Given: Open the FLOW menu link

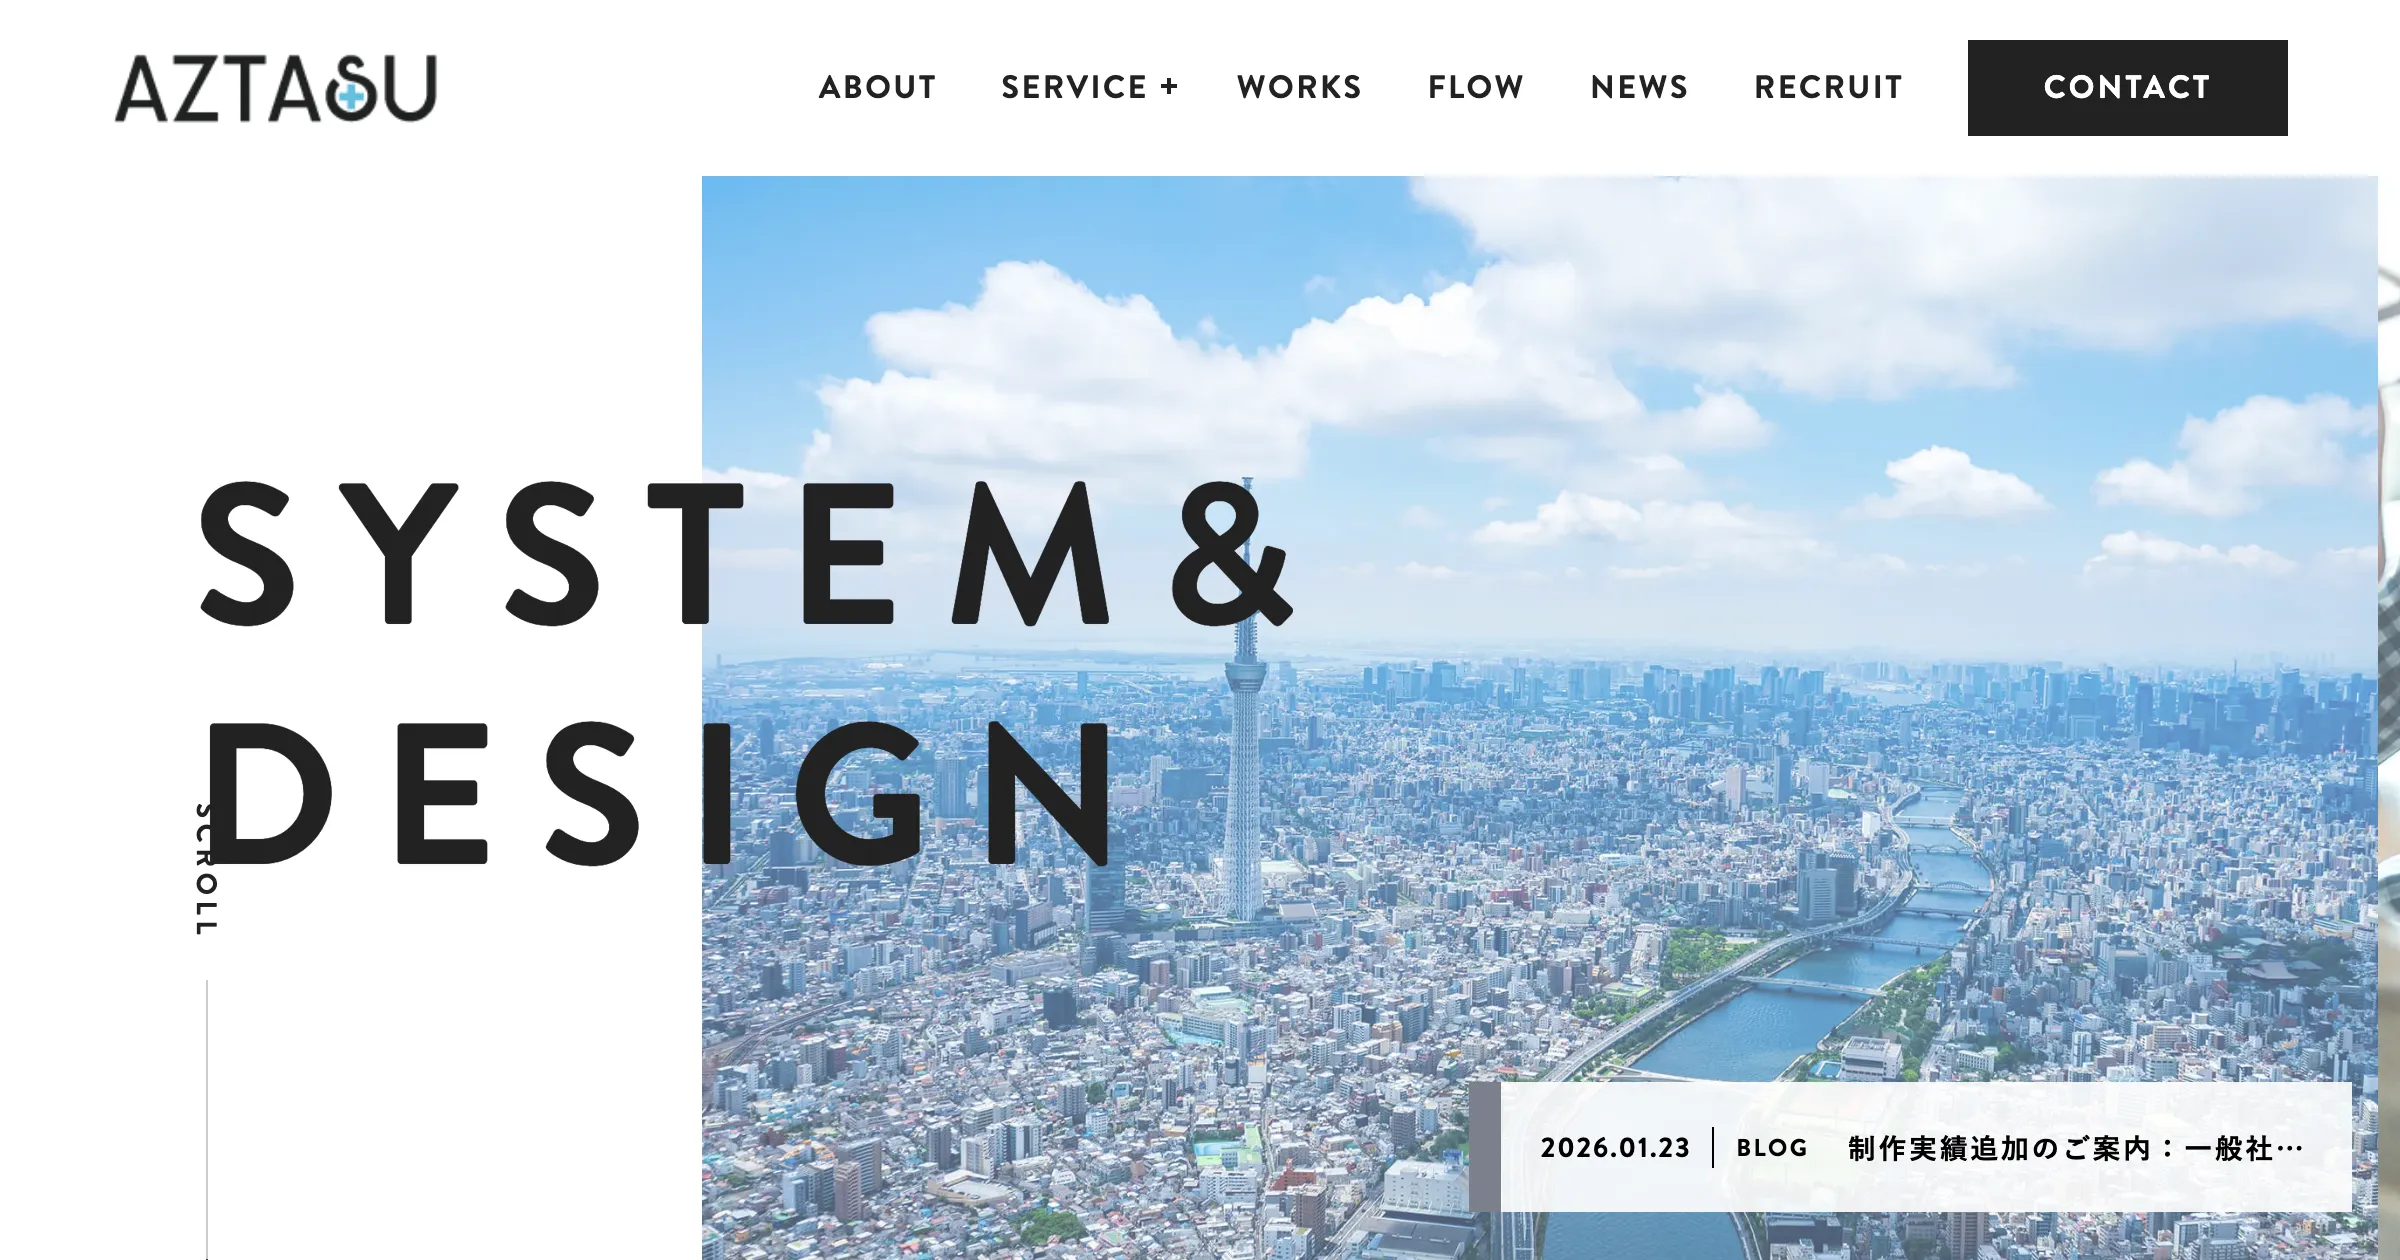Looking at the screenshot, I should click(x=1476, y=87).
